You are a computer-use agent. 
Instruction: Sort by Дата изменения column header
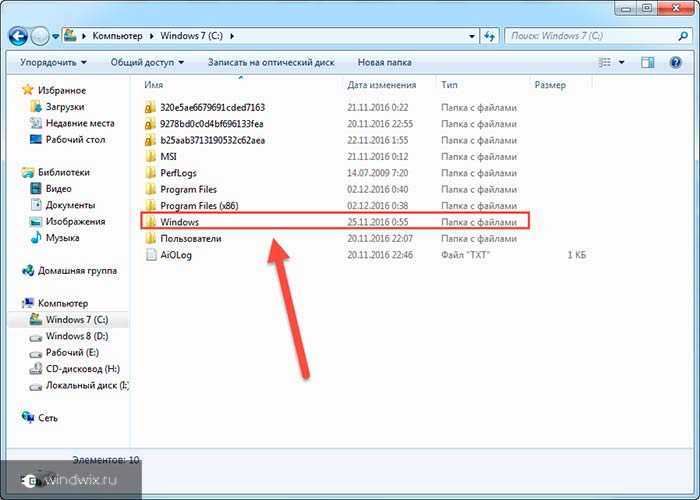pos(382,85)
